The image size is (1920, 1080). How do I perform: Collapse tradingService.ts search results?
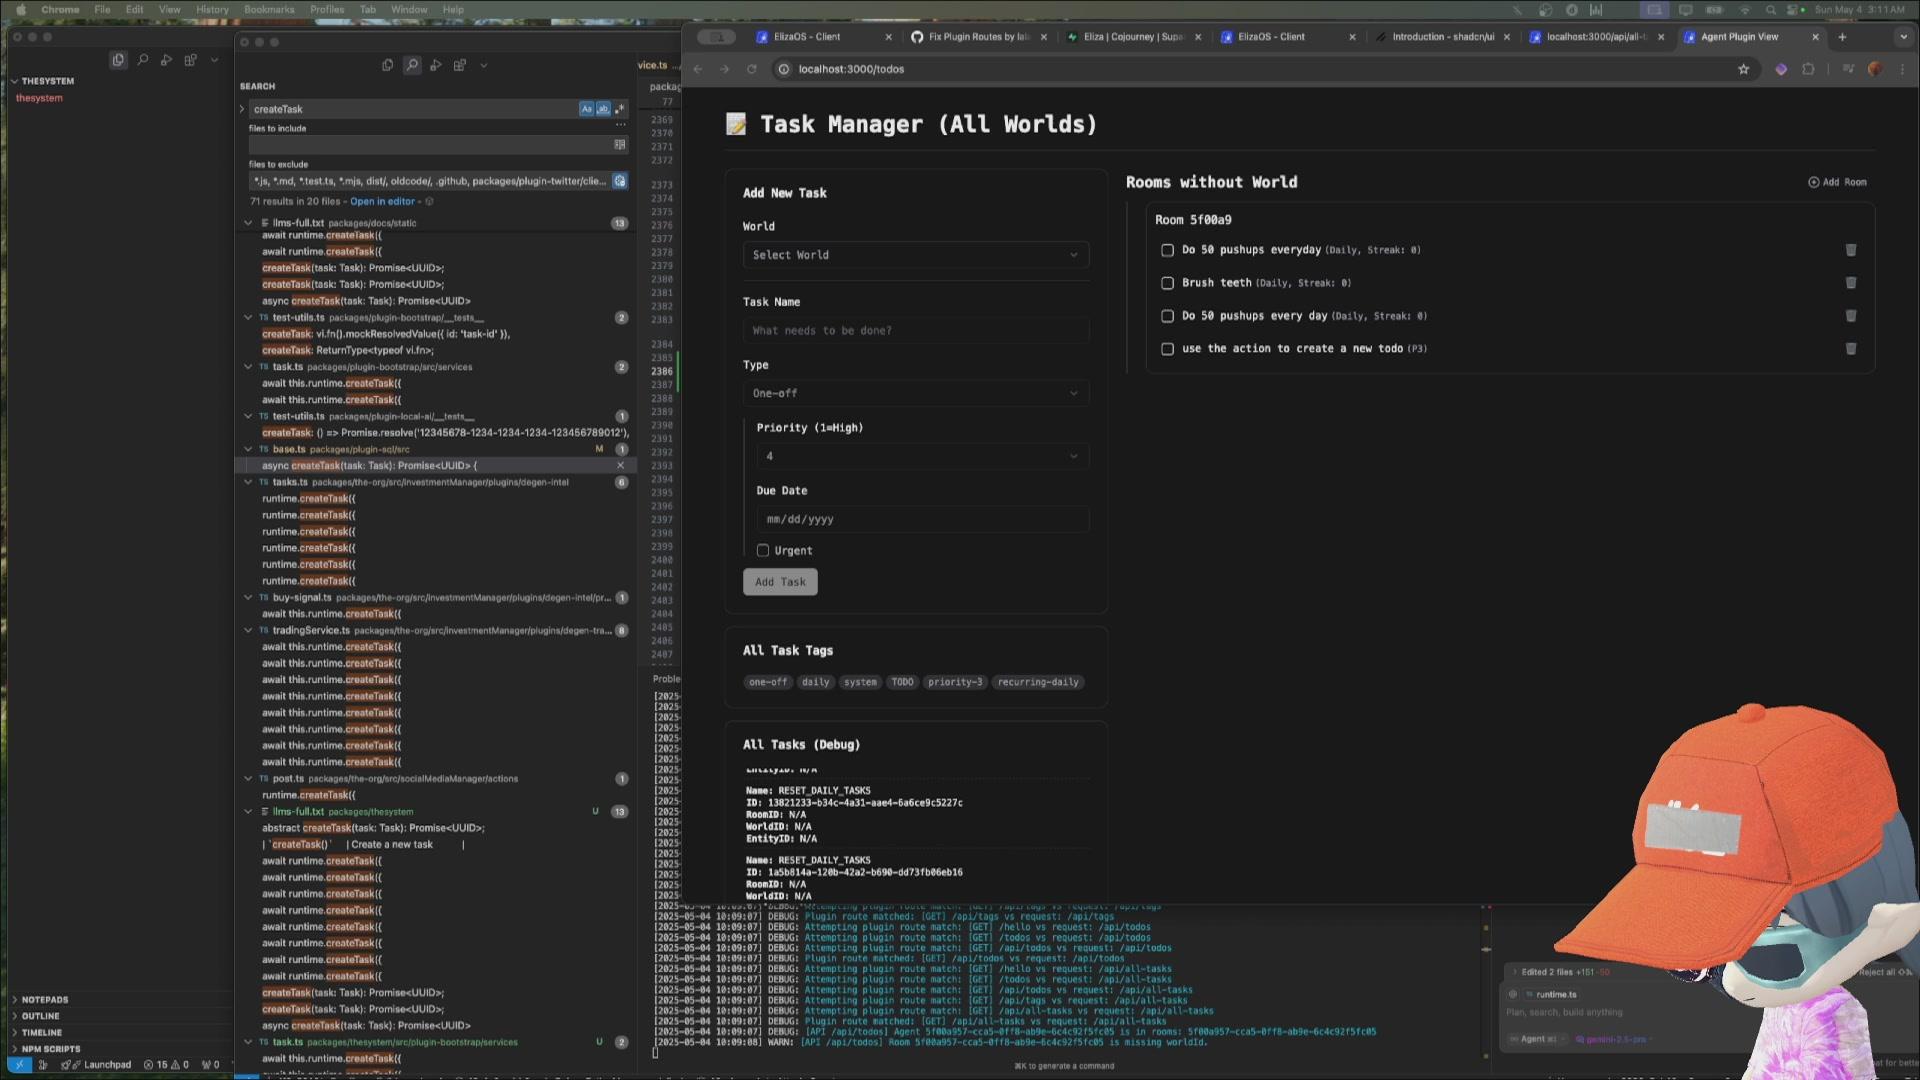click(248, 631)
